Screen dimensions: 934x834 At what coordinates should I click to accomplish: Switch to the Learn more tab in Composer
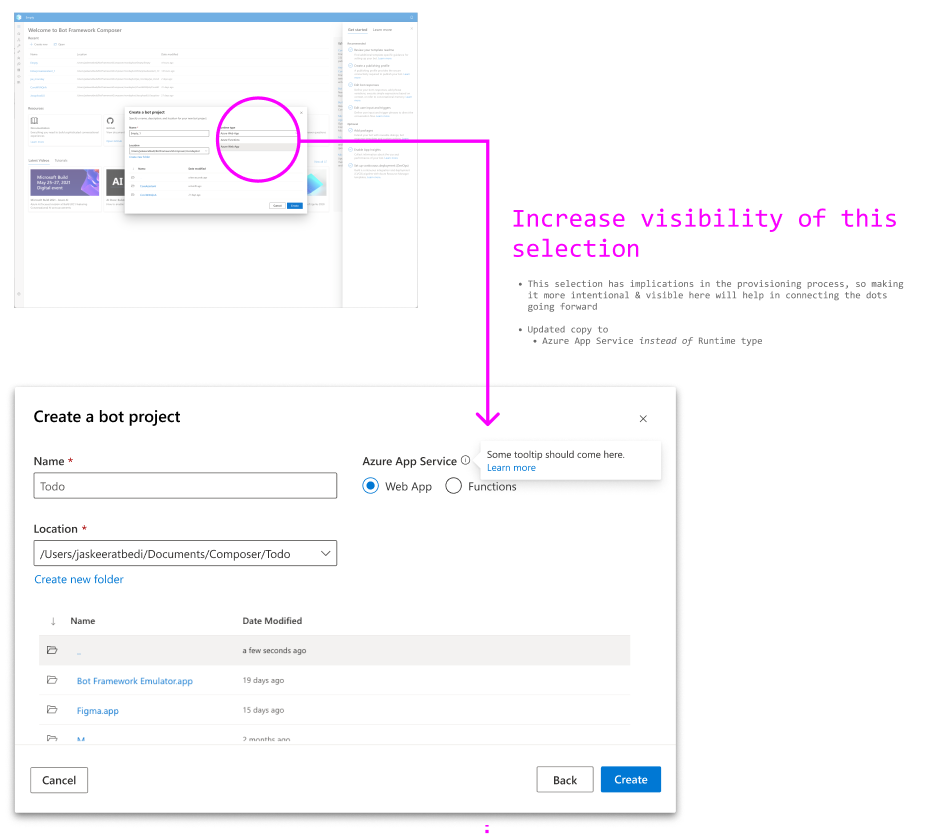pos(382,30)
